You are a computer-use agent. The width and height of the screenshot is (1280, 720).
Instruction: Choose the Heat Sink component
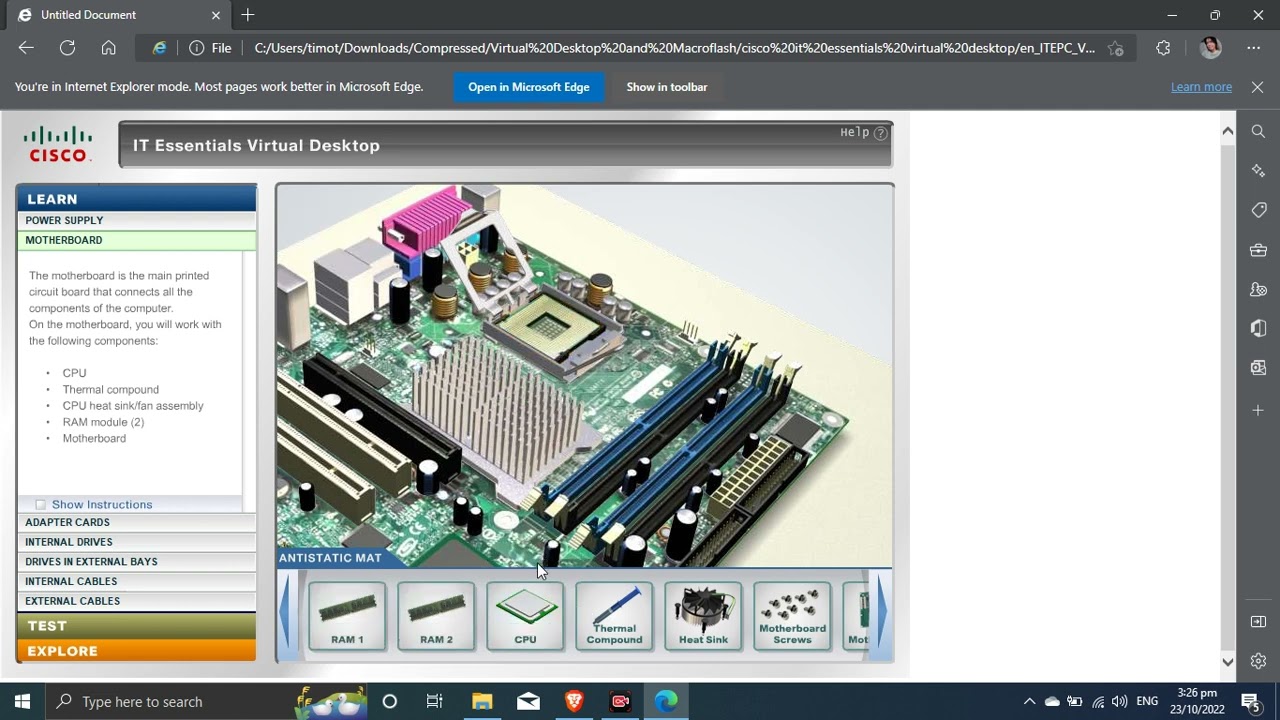(703, 616)
